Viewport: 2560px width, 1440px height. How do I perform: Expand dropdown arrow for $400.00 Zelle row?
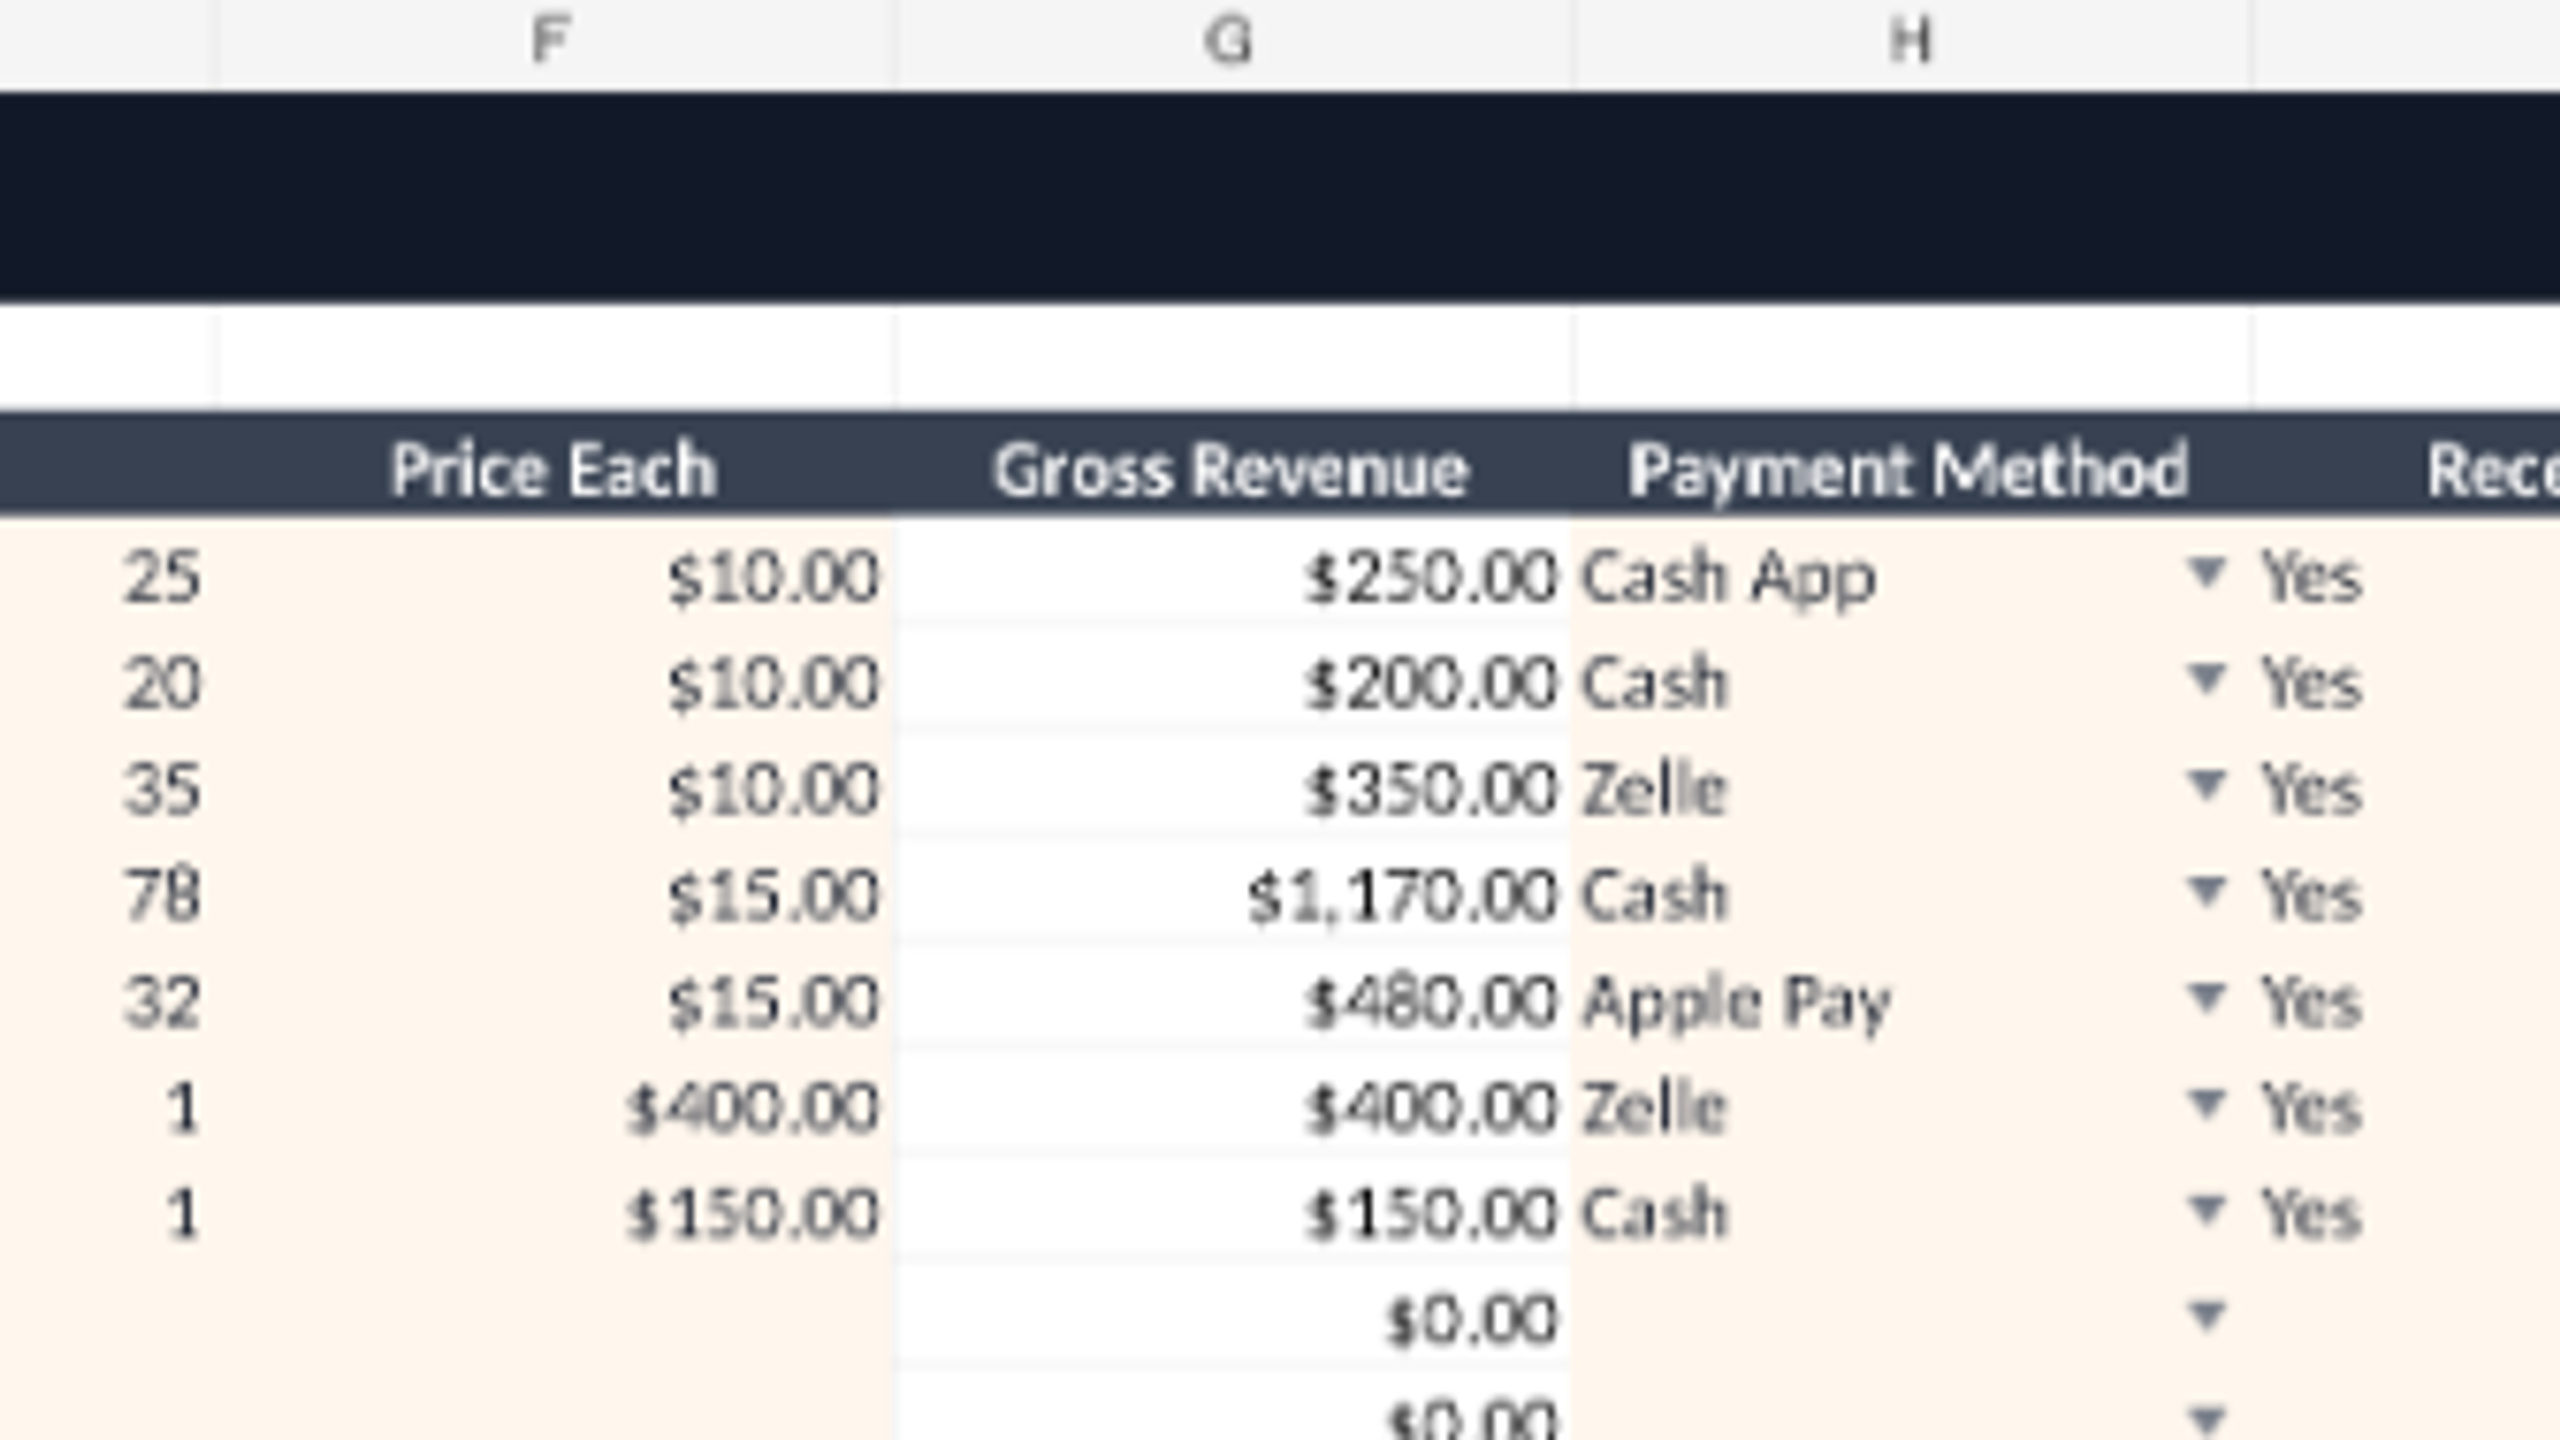(x=2206, y=1104)
